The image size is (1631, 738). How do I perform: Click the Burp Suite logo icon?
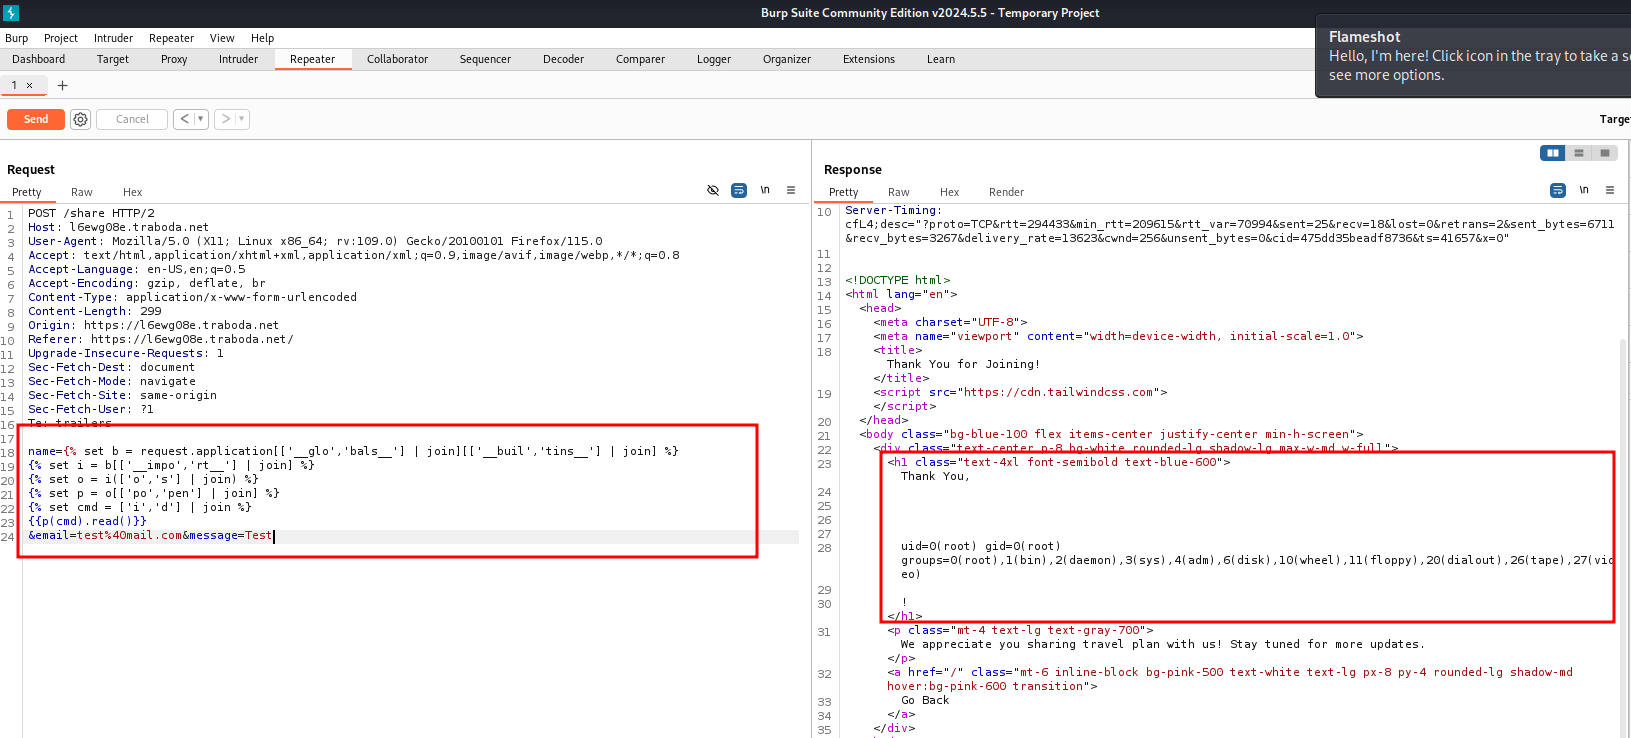pos(11,13)
